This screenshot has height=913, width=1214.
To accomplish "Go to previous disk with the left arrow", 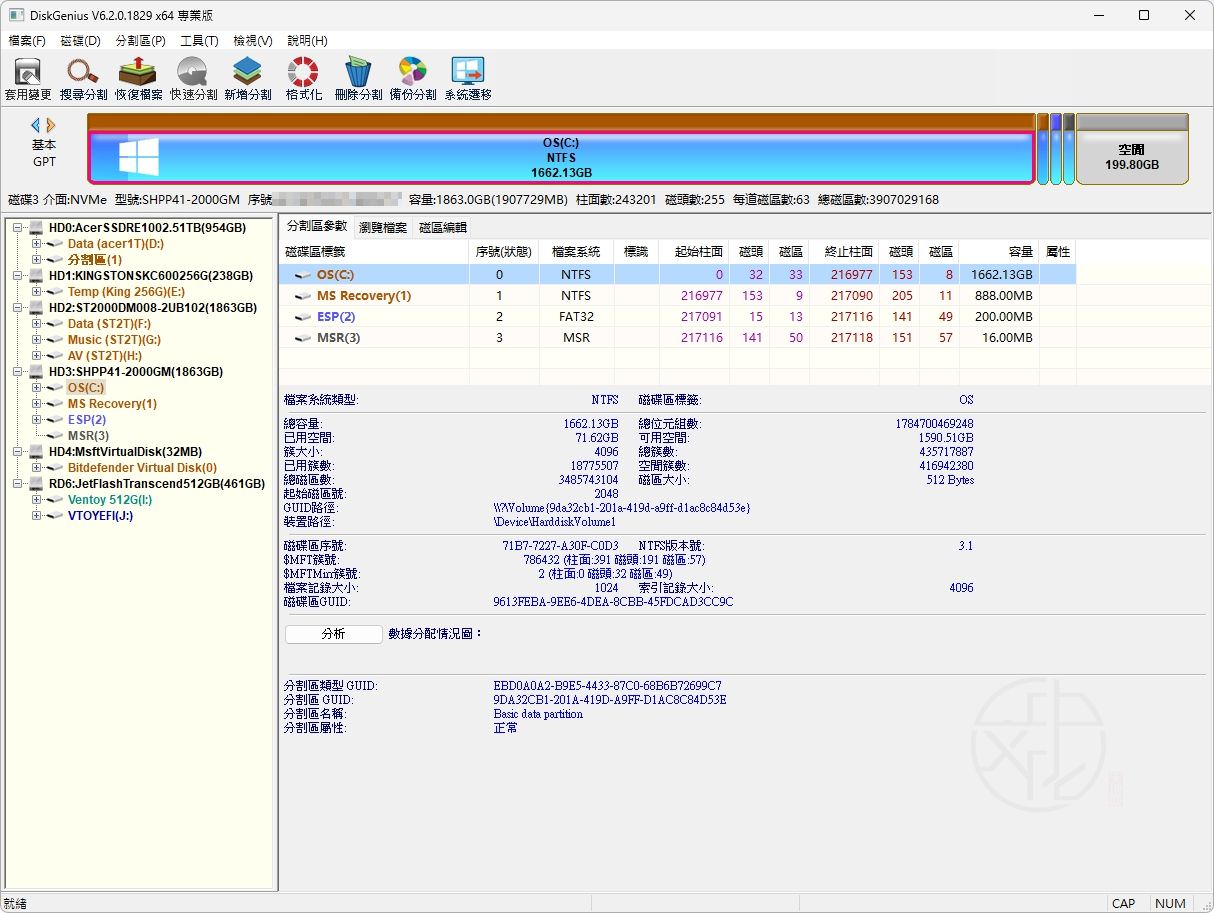I will point(36,125).
